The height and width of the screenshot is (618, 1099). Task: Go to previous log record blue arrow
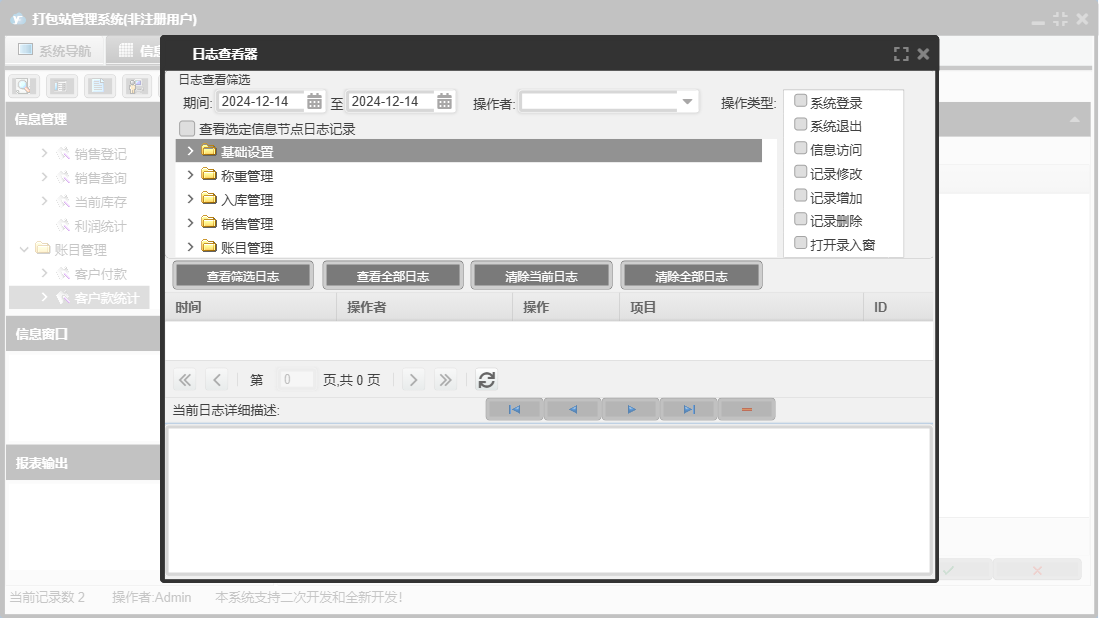[x=573, y=409]
